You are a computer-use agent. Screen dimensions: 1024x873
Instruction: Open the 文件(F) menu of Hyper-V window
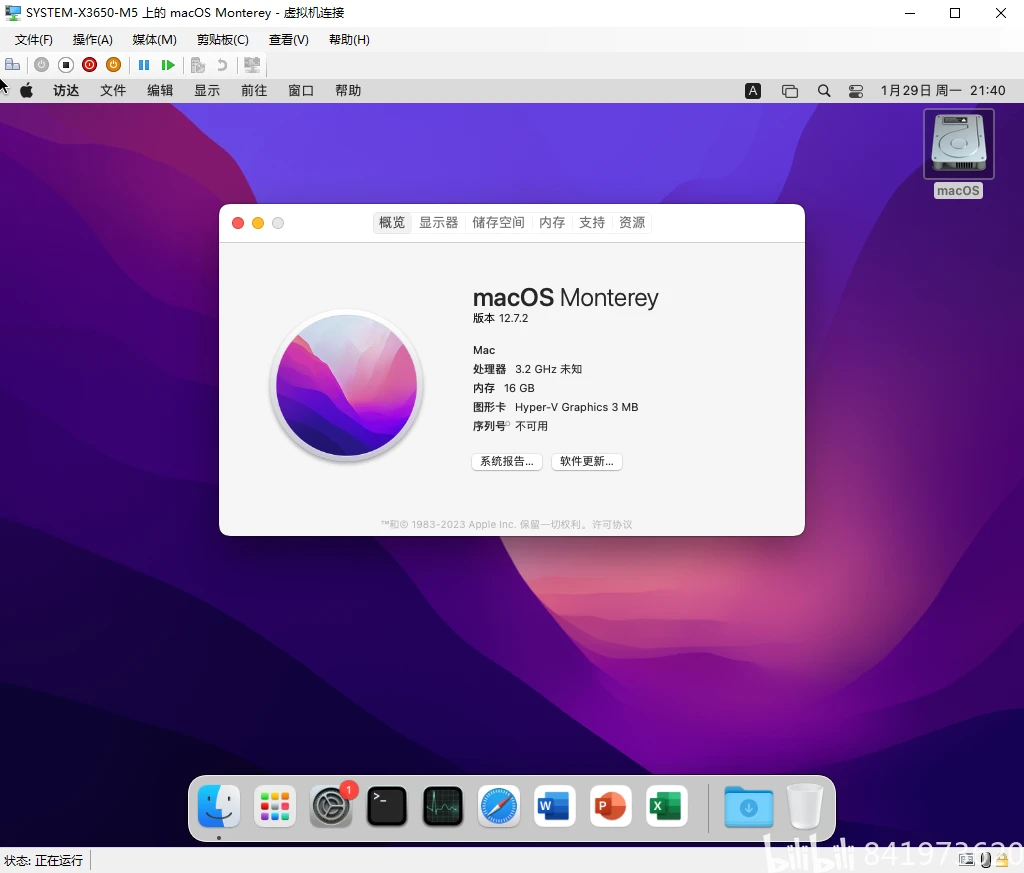point(33,40)
